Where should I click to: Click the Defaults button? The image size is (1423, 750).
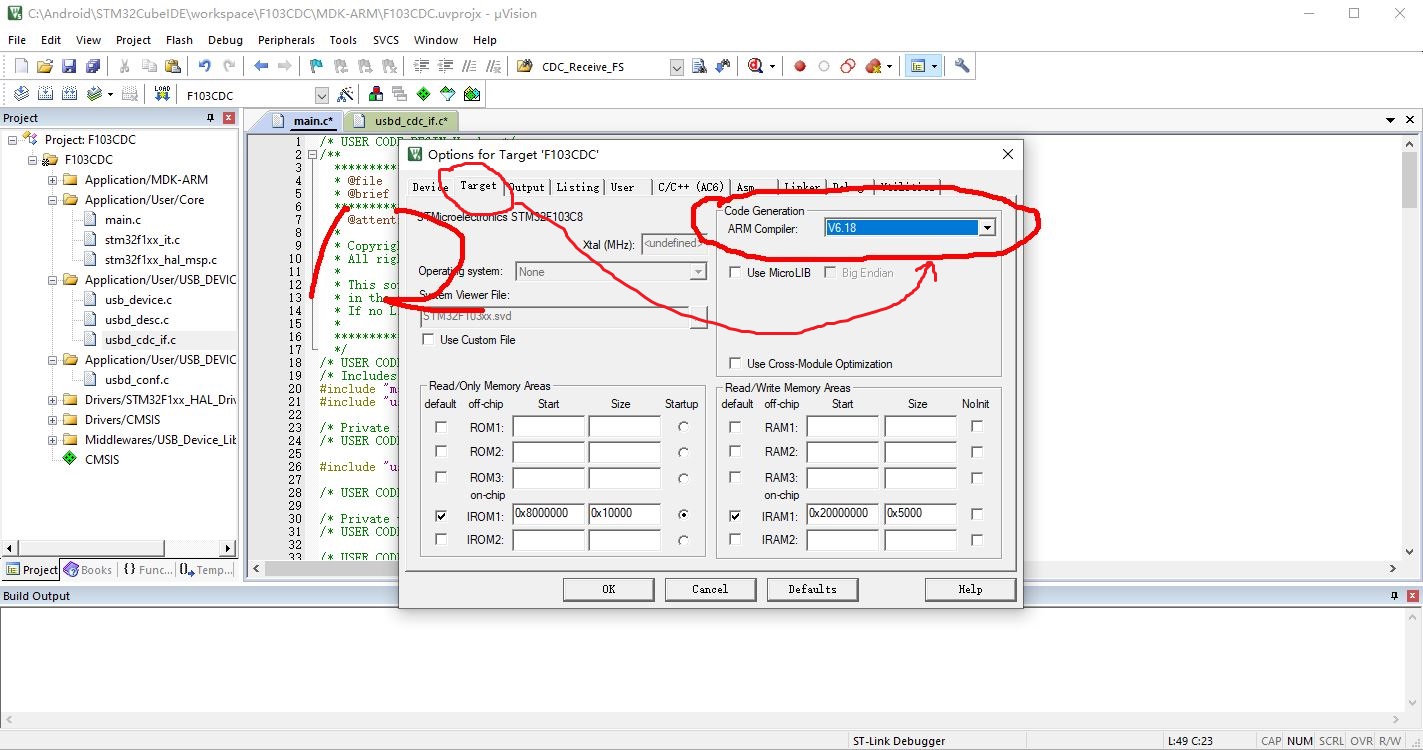[x=812, y=589]
